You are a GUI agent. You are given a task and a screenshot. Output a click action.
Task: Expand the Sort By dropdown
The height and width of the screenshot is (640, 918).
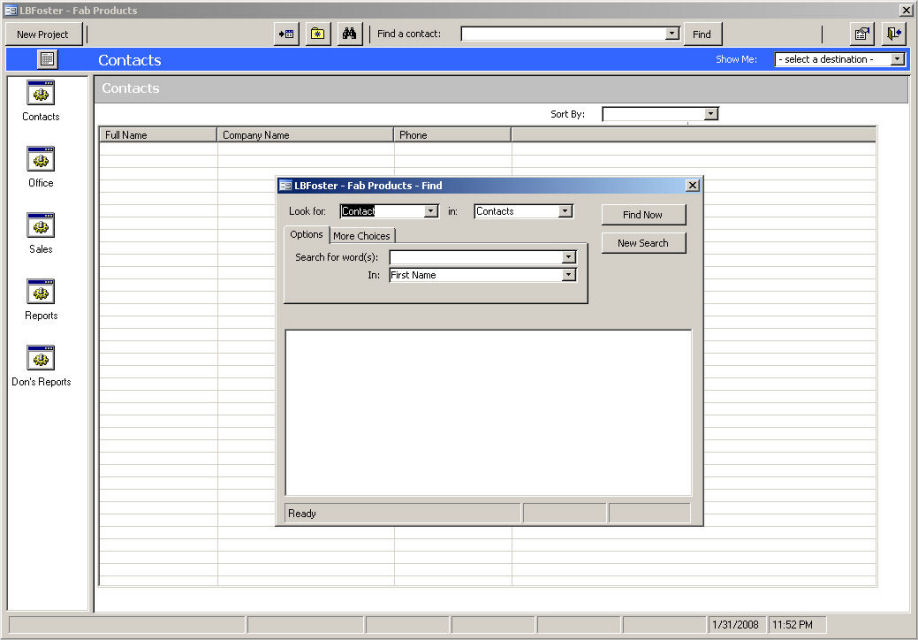click(x=711, y=114)
